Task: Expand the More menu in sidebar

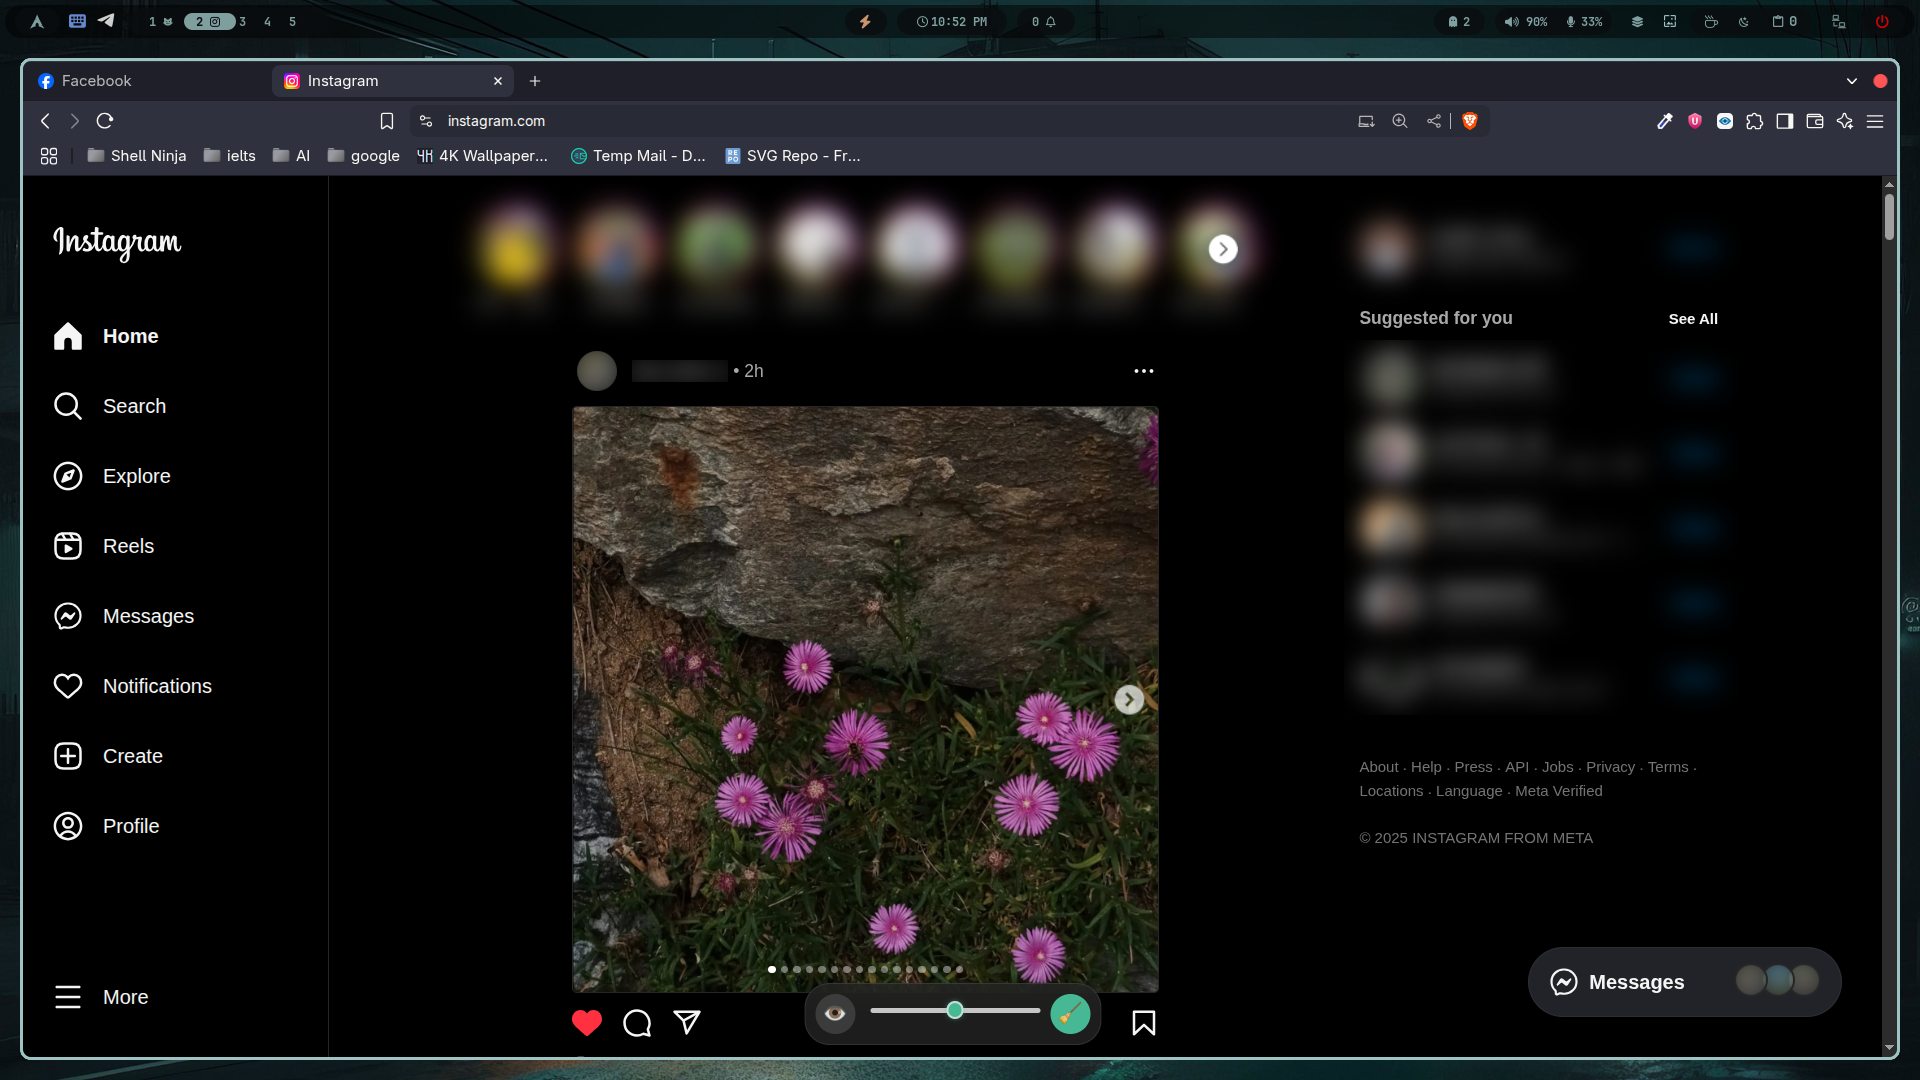Action: (x=68, y=997)
